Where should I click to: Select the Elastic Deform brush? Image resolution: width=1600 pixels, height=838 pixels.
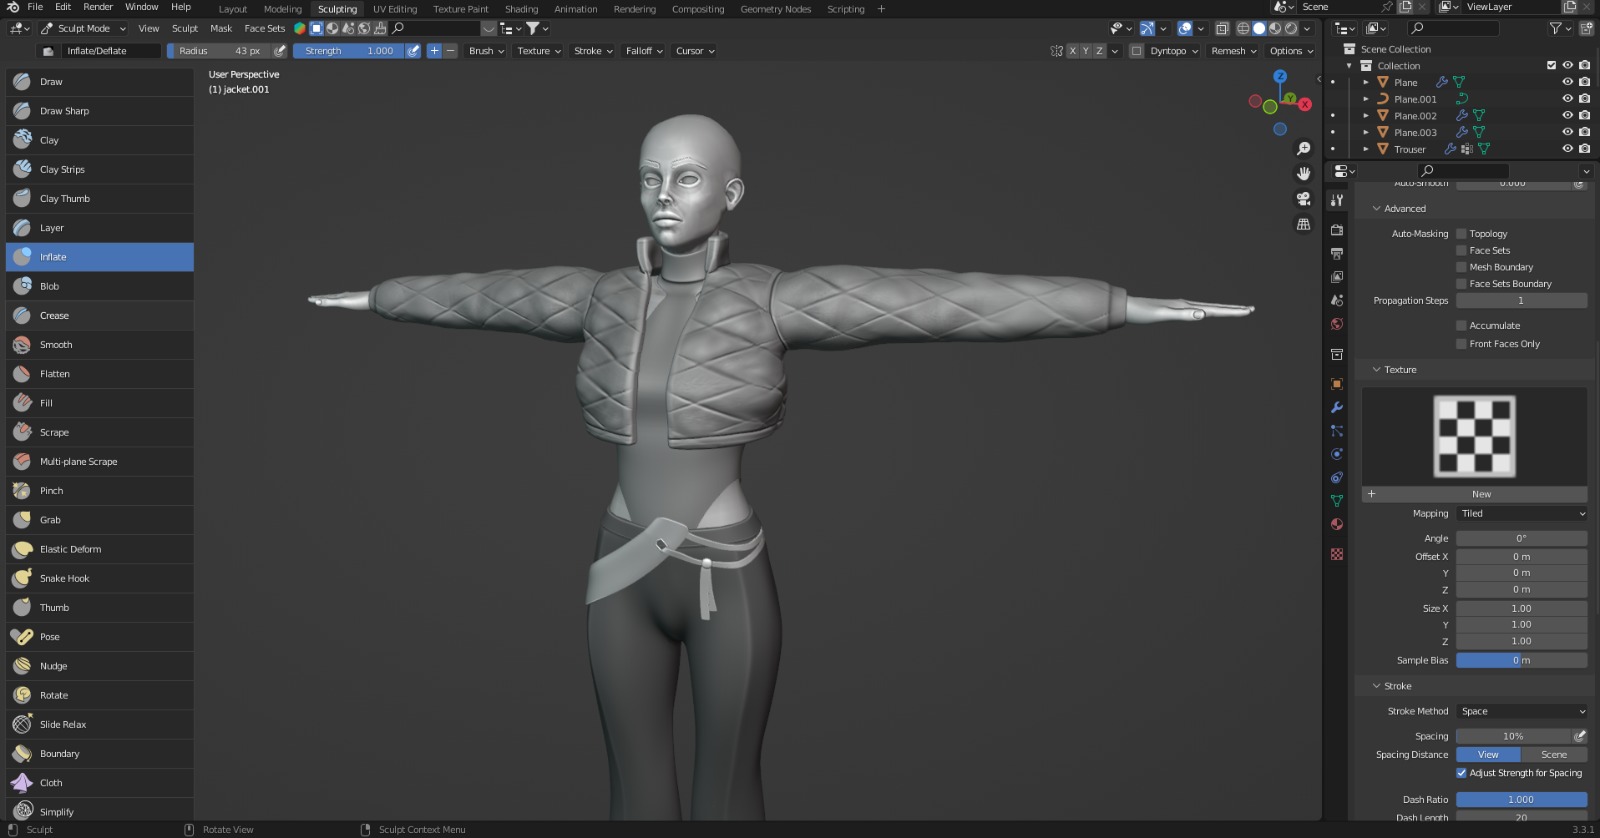100,549
